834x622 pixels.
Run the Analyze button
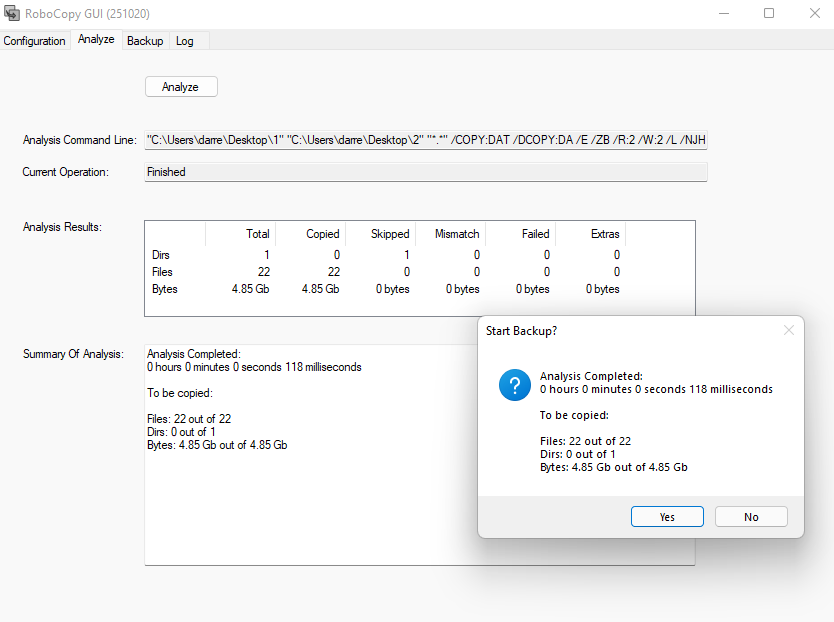(180, 86)
